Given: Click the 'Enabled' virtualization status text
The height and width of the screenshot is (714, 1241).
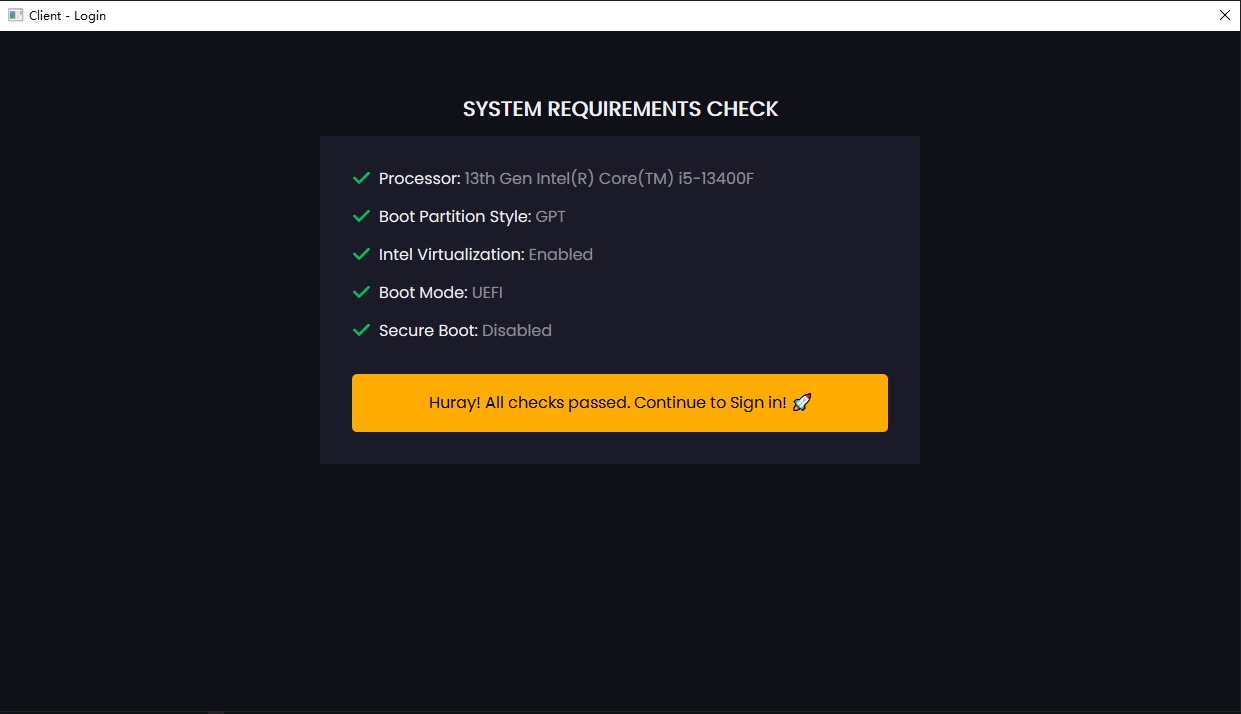Looking at the screenshot, I should point(560,255).
